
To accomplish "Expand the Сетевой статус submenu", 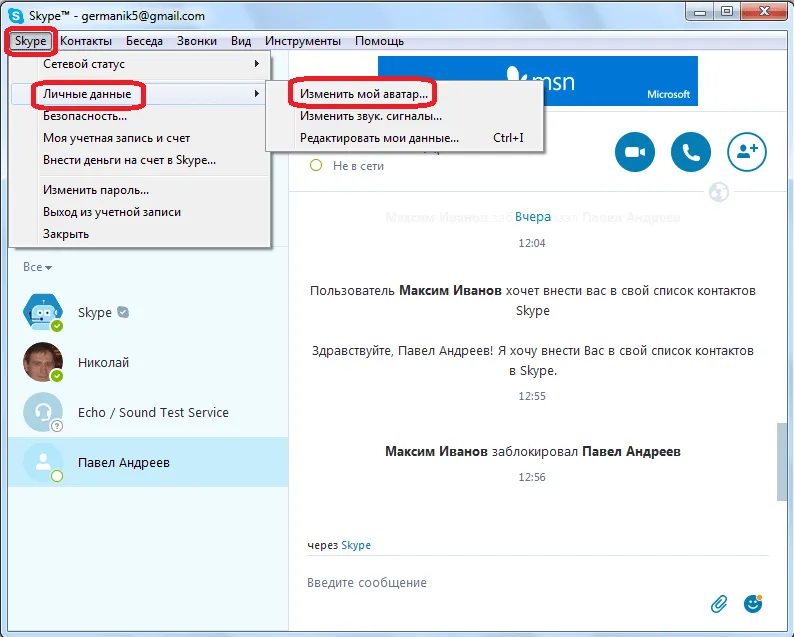I will (140, 64).
